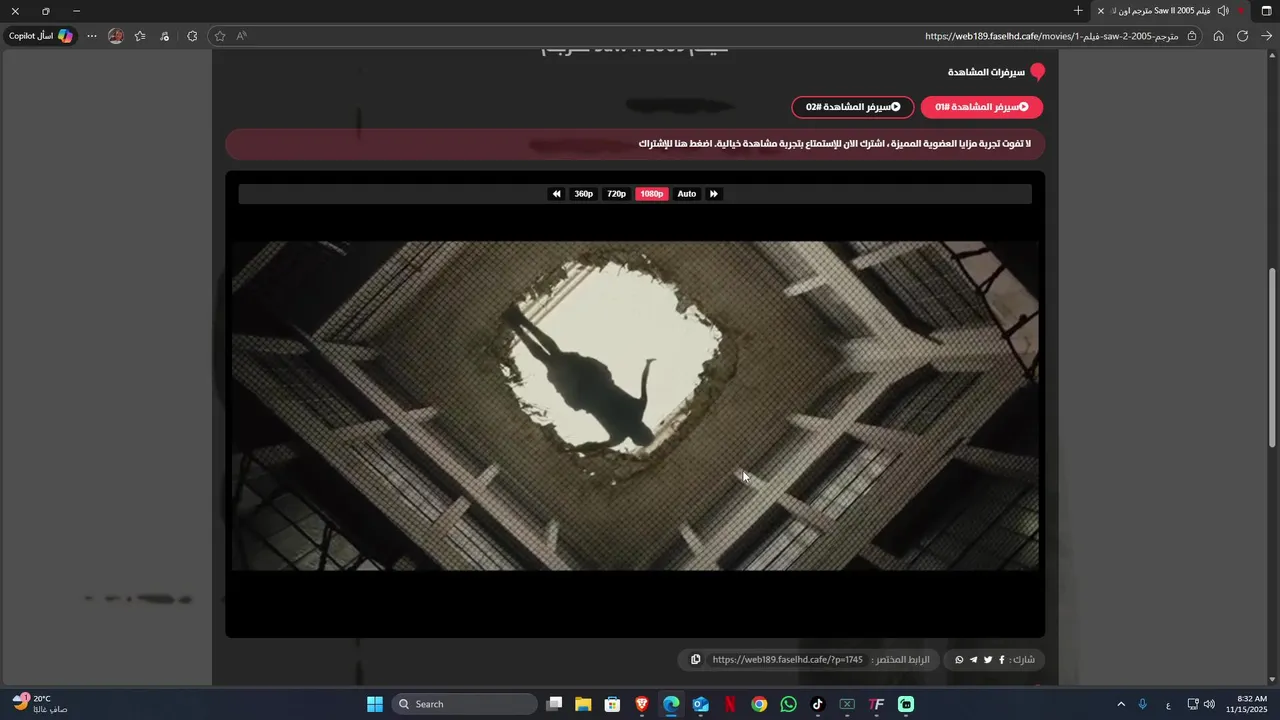Launch Brave browser from the taskbar
Image resolution: width=1280 pixels, height=720 pixels.
tap(642, 704)
